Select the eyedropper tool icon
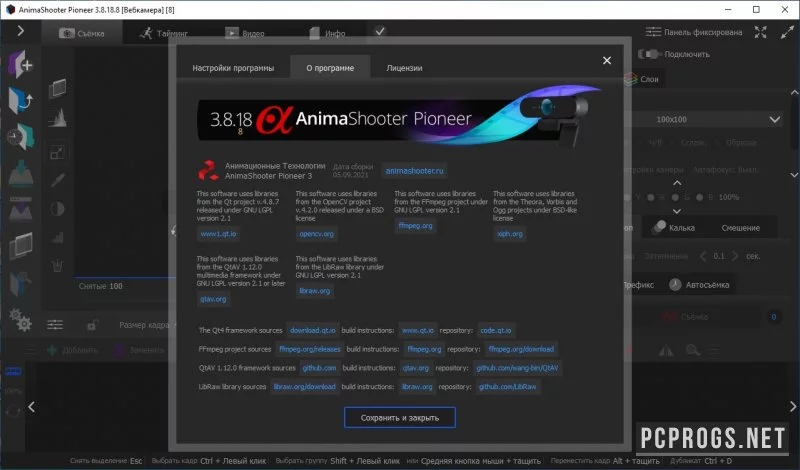800x470 pixels. (58, 180)
